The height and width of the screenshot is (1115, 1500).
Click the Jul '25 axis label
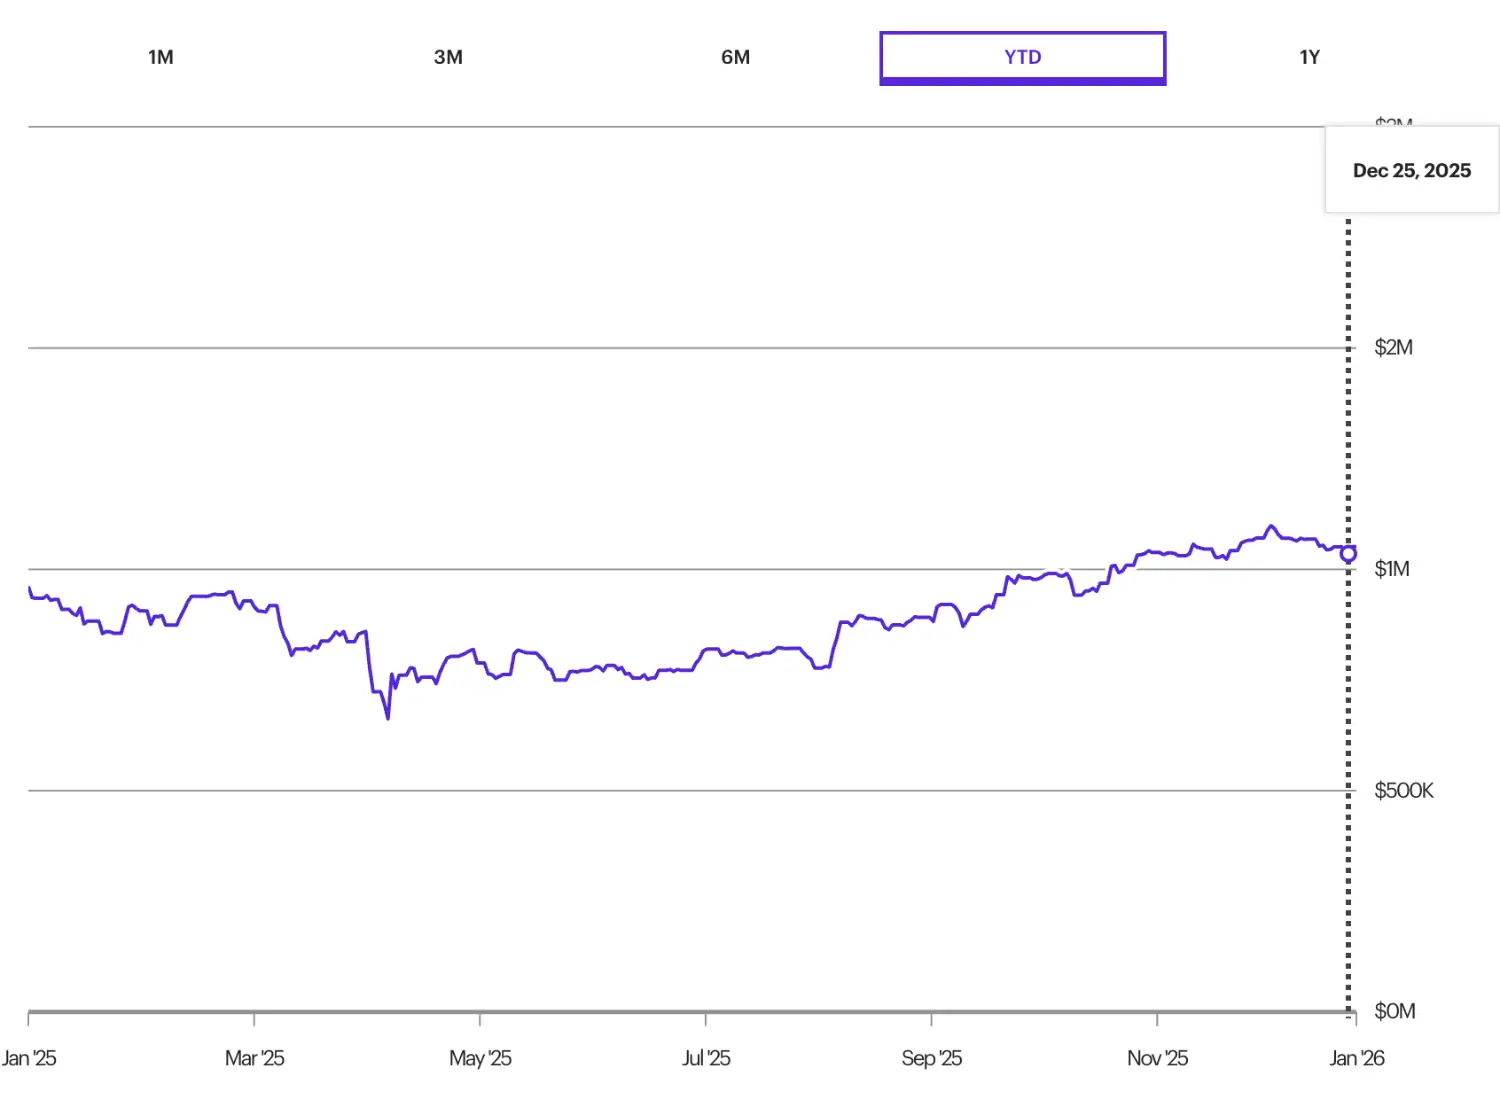(706, 1058)
